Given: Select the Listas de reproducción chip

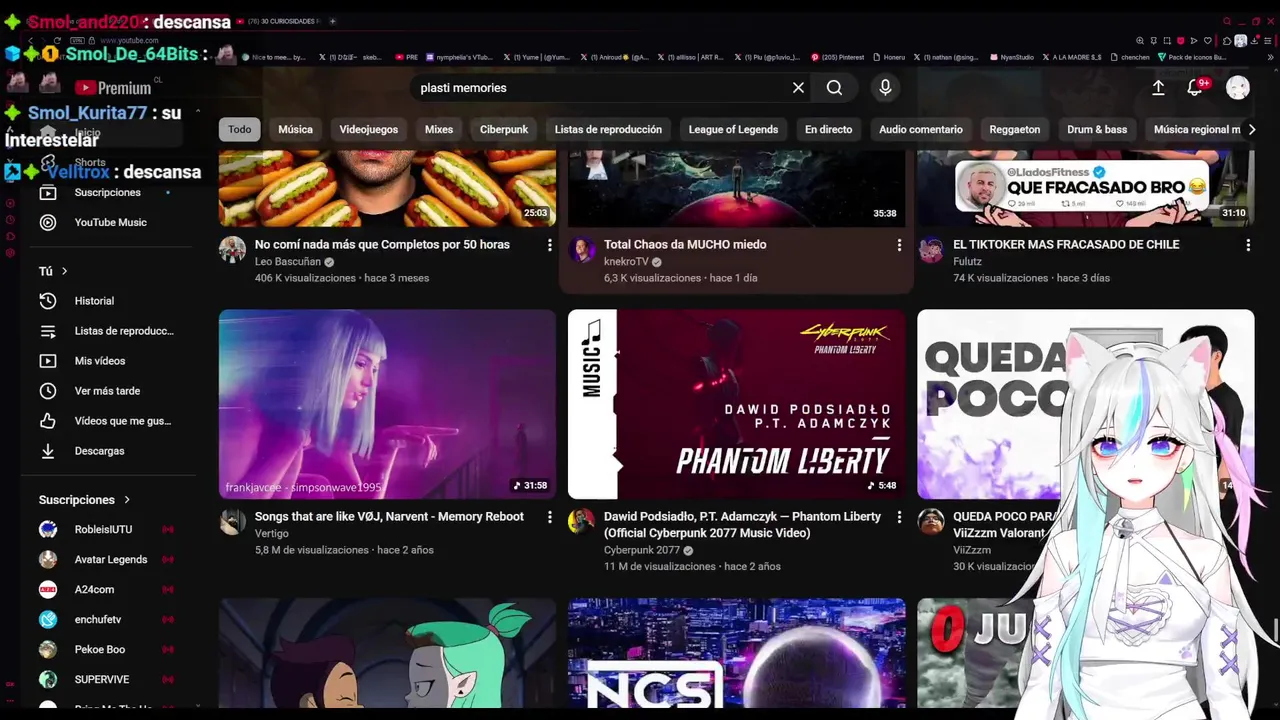Looking at the screenshot, I should pyautogui.click(x=608, y=129).
